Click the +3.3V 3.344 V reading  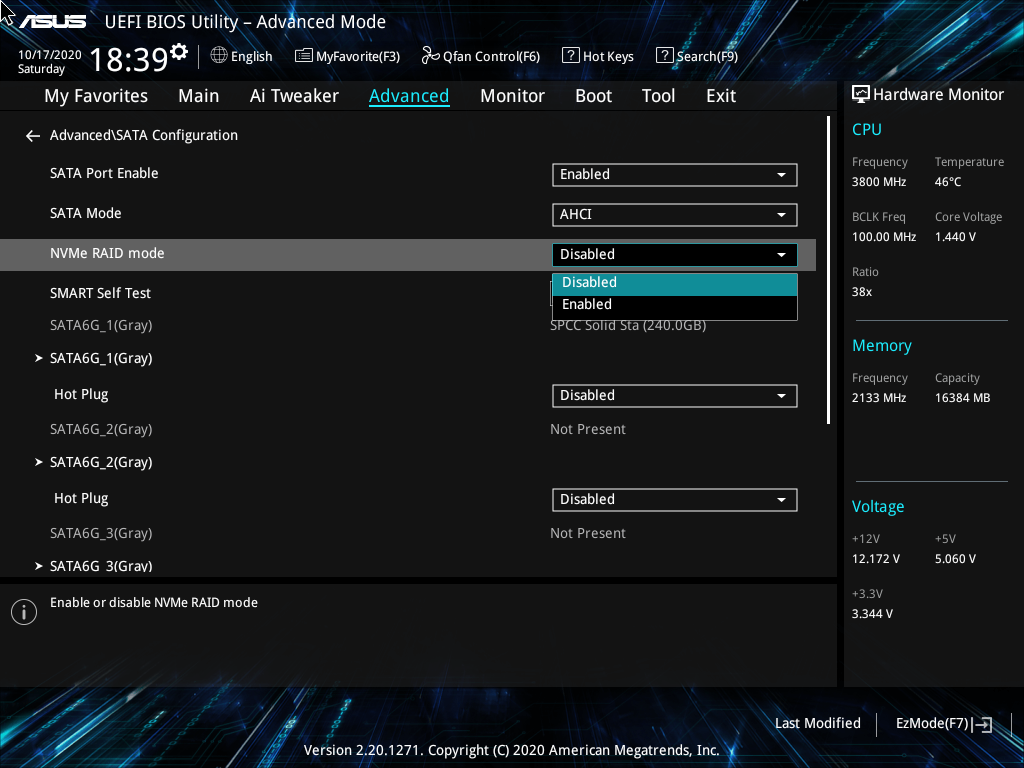[x=872, y=614]
